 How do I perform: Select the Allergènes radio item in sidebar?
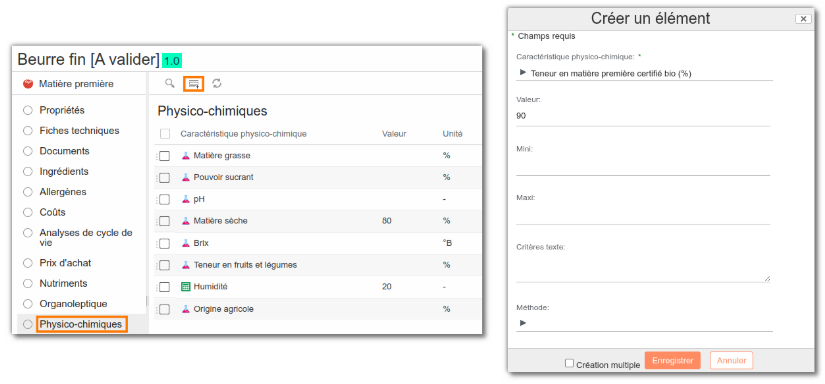point(28,192)
